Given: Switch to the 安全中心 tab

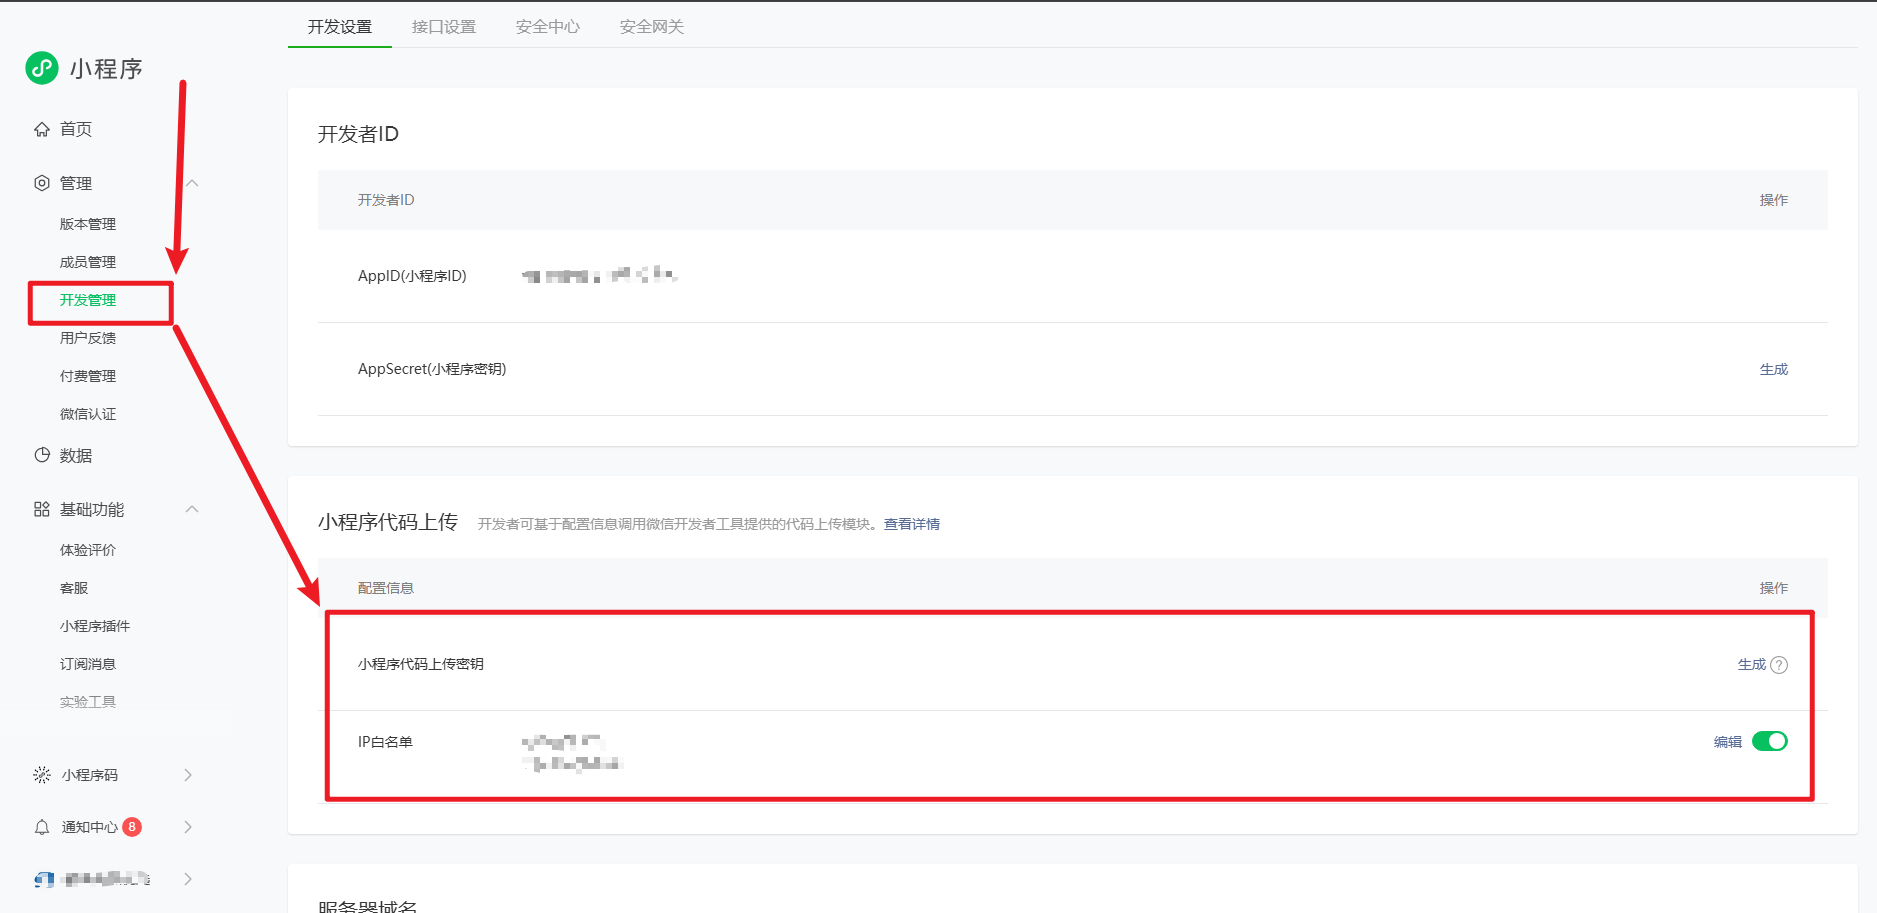Looking at the screenshot, I should (548, 27).
